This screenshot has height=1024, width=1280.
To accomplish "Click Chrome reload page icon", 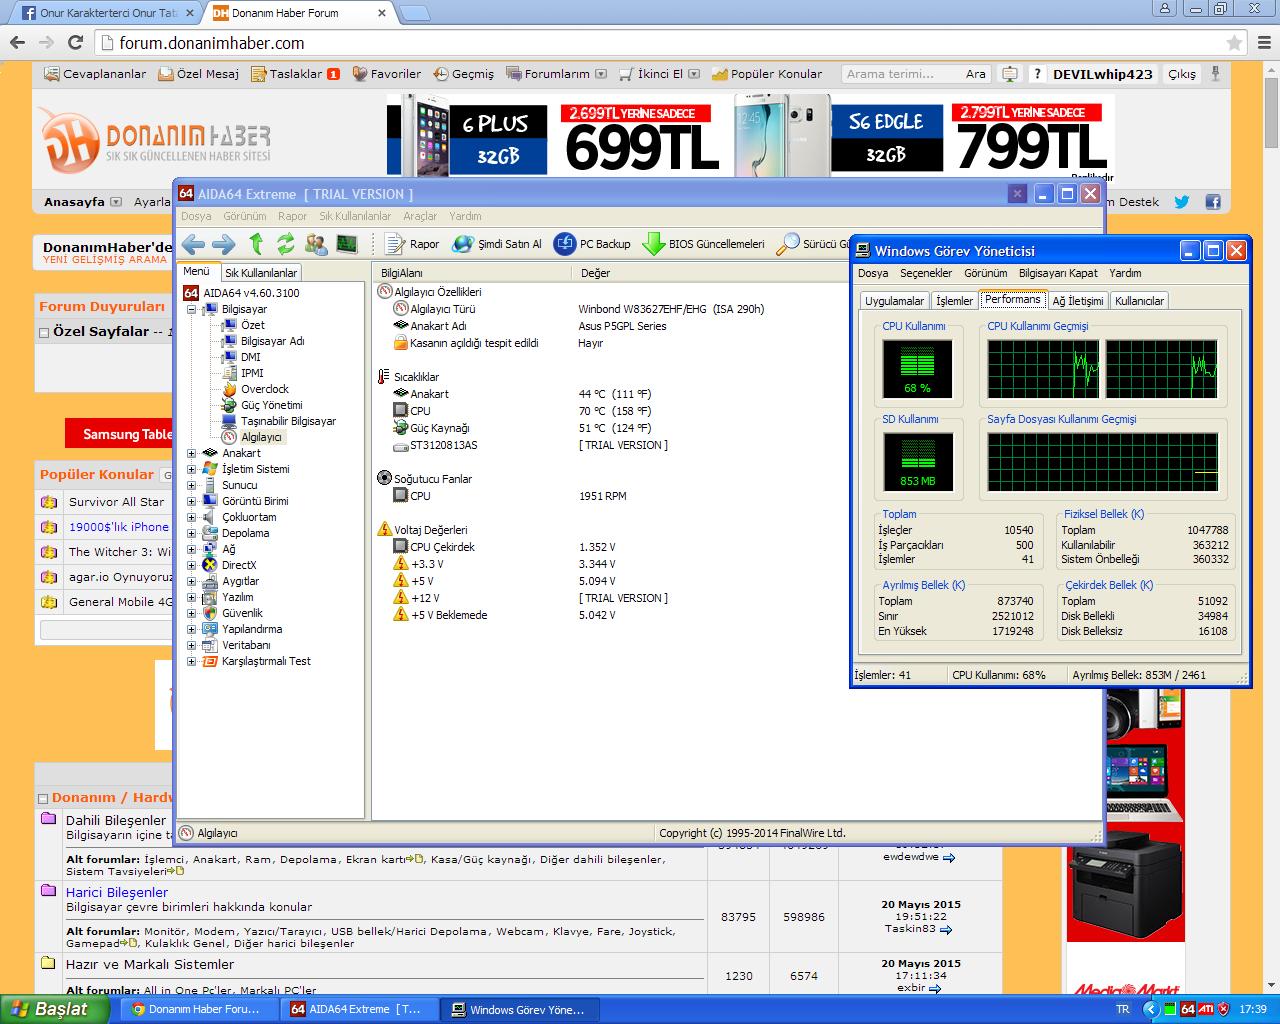I will click(75, 43).
